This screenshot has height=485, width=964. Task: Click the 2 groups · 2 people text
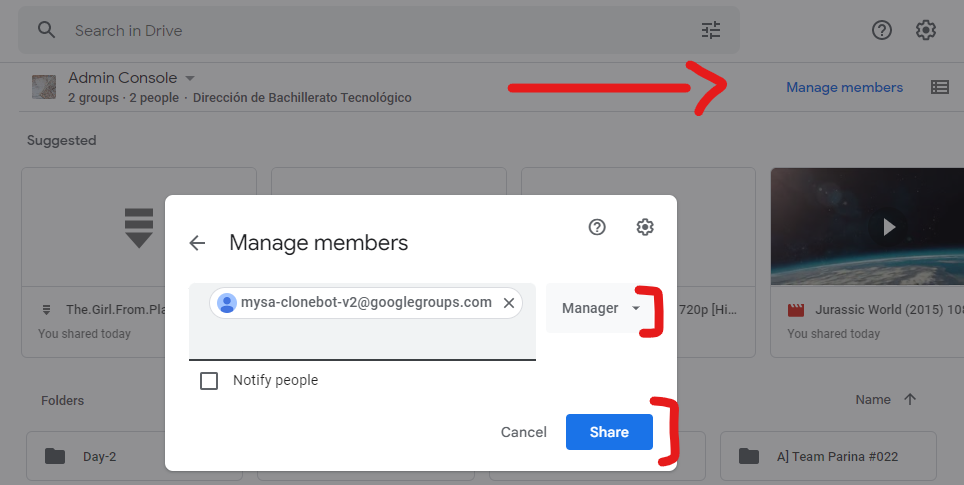(123, 98)
